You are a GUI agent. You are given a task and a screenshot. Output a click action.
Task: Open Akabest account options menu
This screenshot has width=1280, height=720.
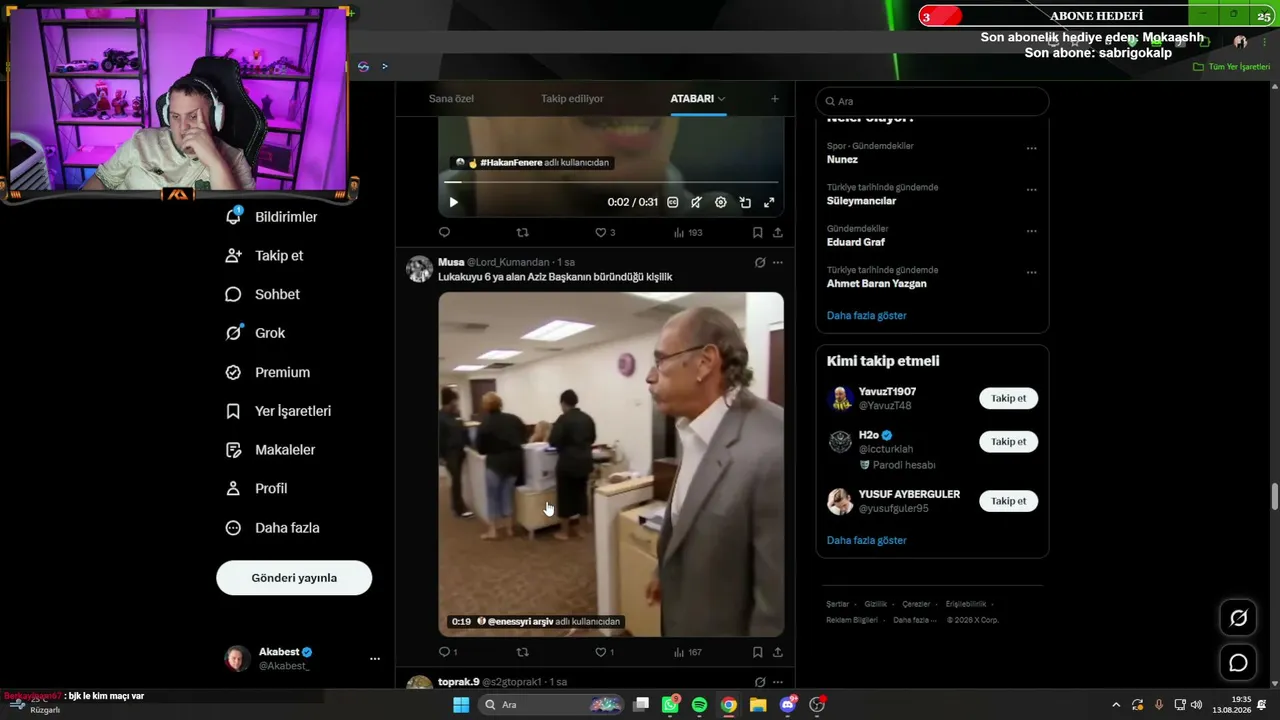coord(375,659)
